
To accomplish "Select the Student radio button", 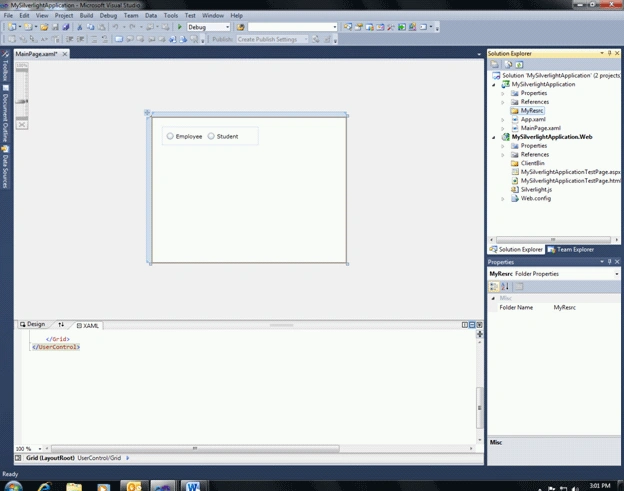I will pyautogui.click(x=211, y=136).
